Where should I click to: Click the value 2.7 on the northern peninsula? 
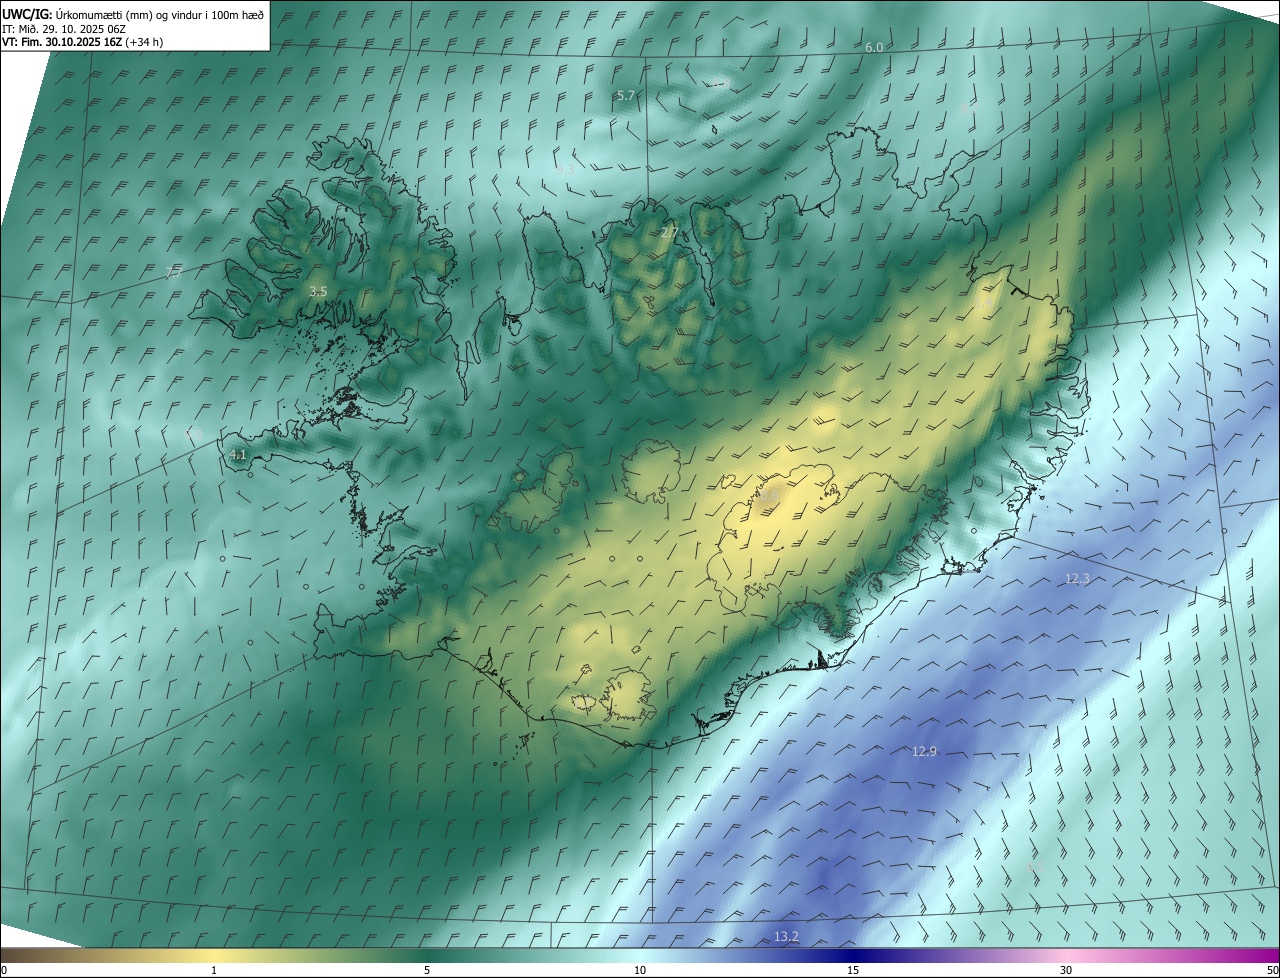point(669,232)
